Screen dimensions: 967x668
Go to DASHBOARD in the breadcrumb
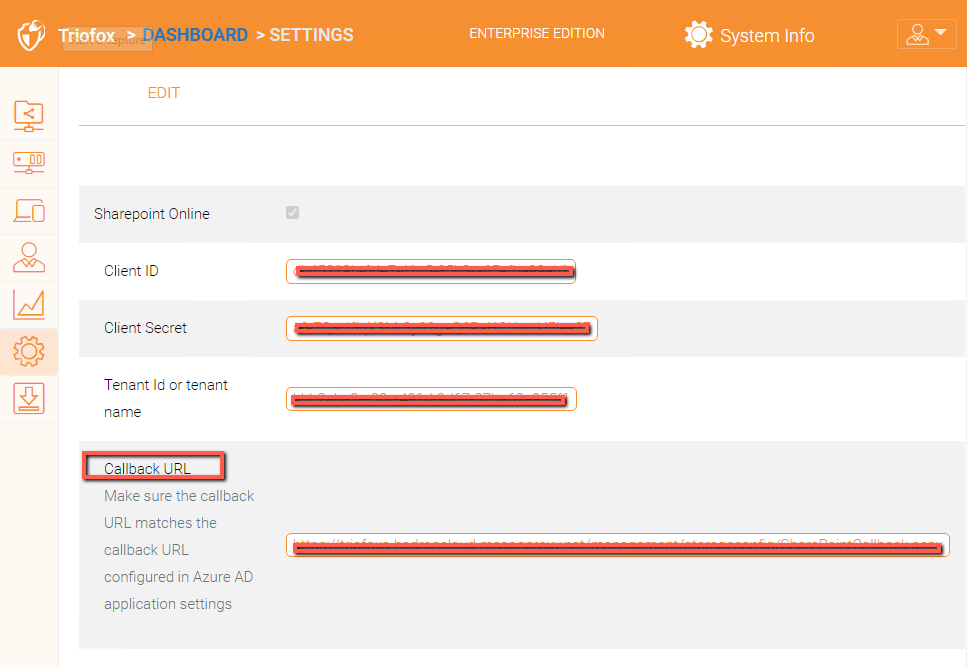point(195,35)
